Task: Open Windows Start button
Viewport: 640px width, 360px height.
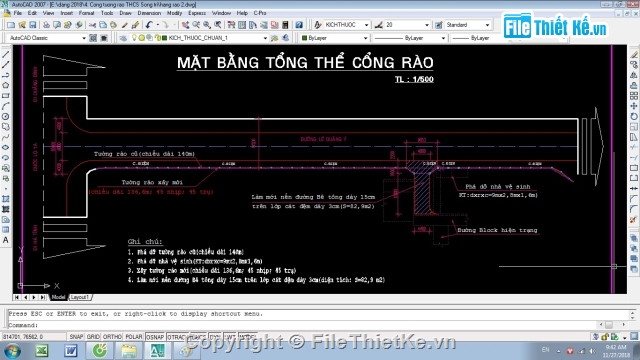Action: pos(12,351)
